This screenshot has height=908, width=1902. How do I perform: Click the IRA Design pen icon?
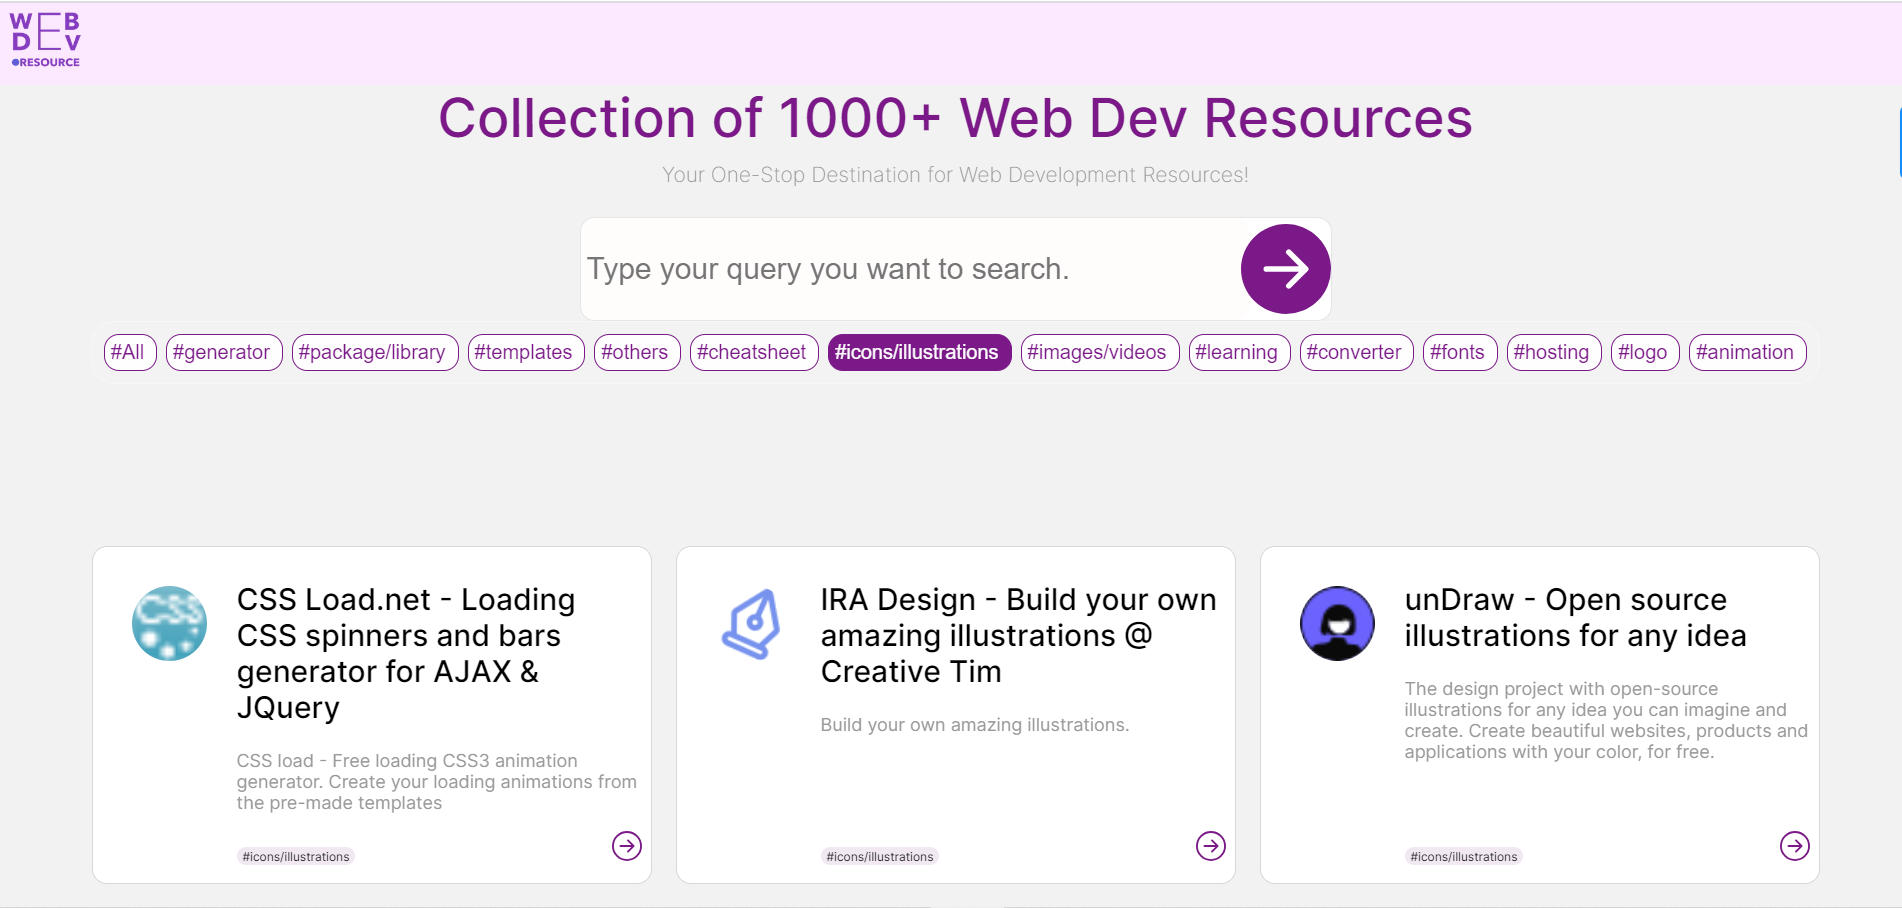[x=752, y=623]
